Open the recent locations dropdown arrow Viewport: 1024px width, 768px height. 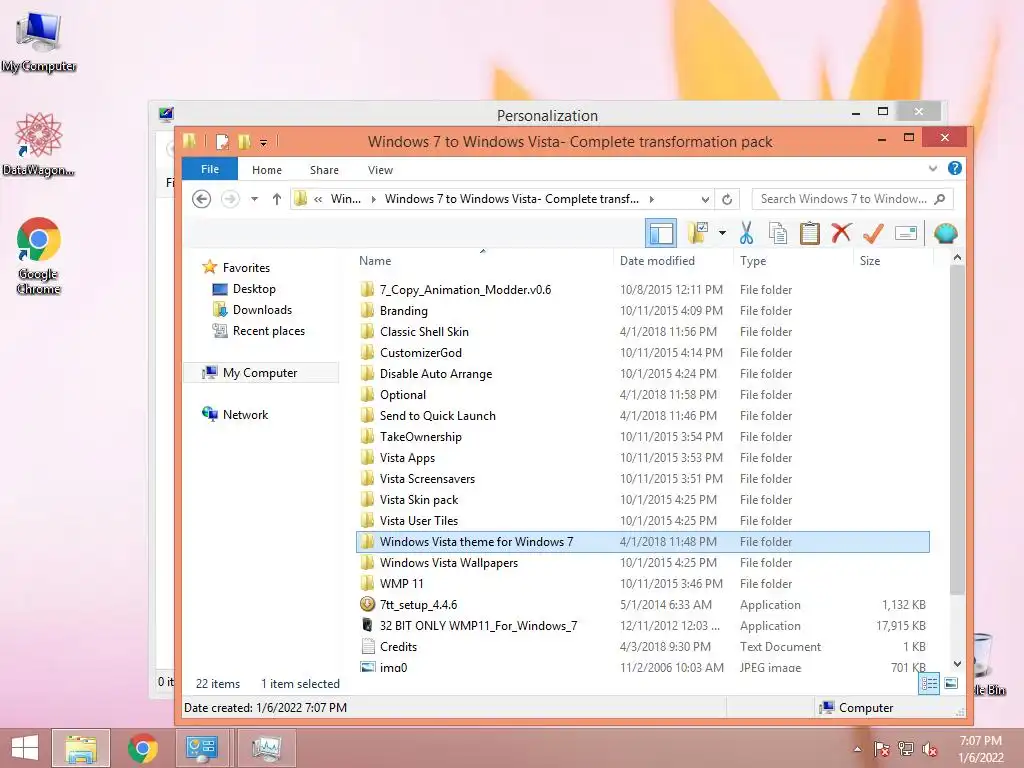click(x=255, y=199)
